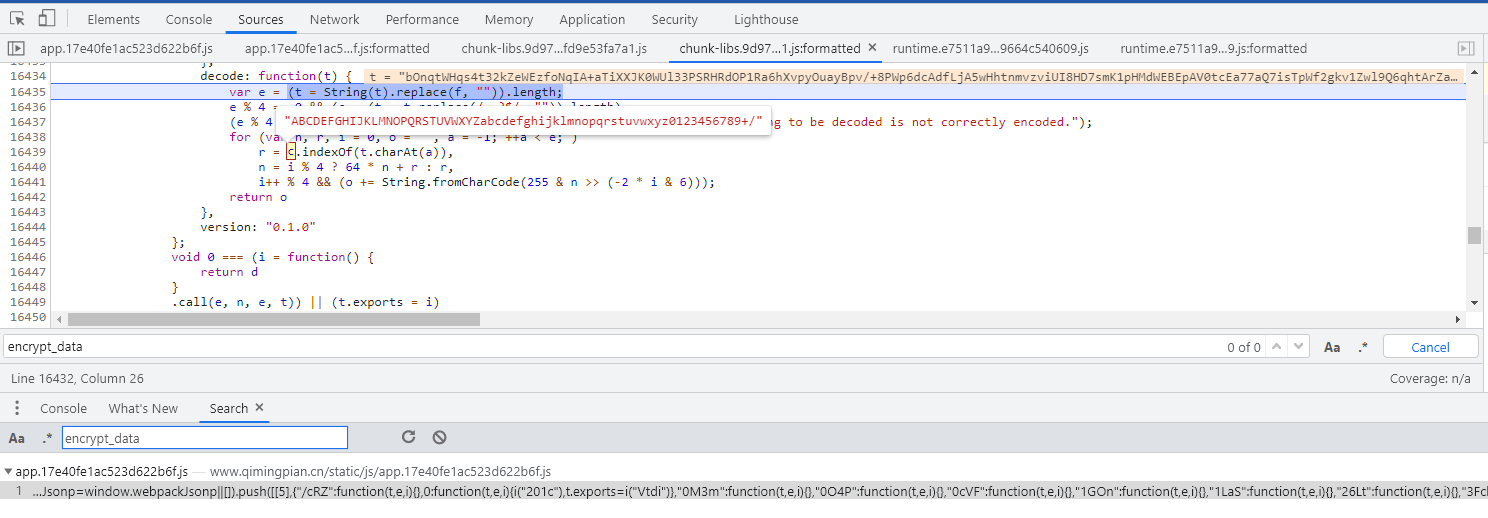Click the horizontal scrollbar left arrow
Screen dimensions: 1488x518
tap(58, 319)
